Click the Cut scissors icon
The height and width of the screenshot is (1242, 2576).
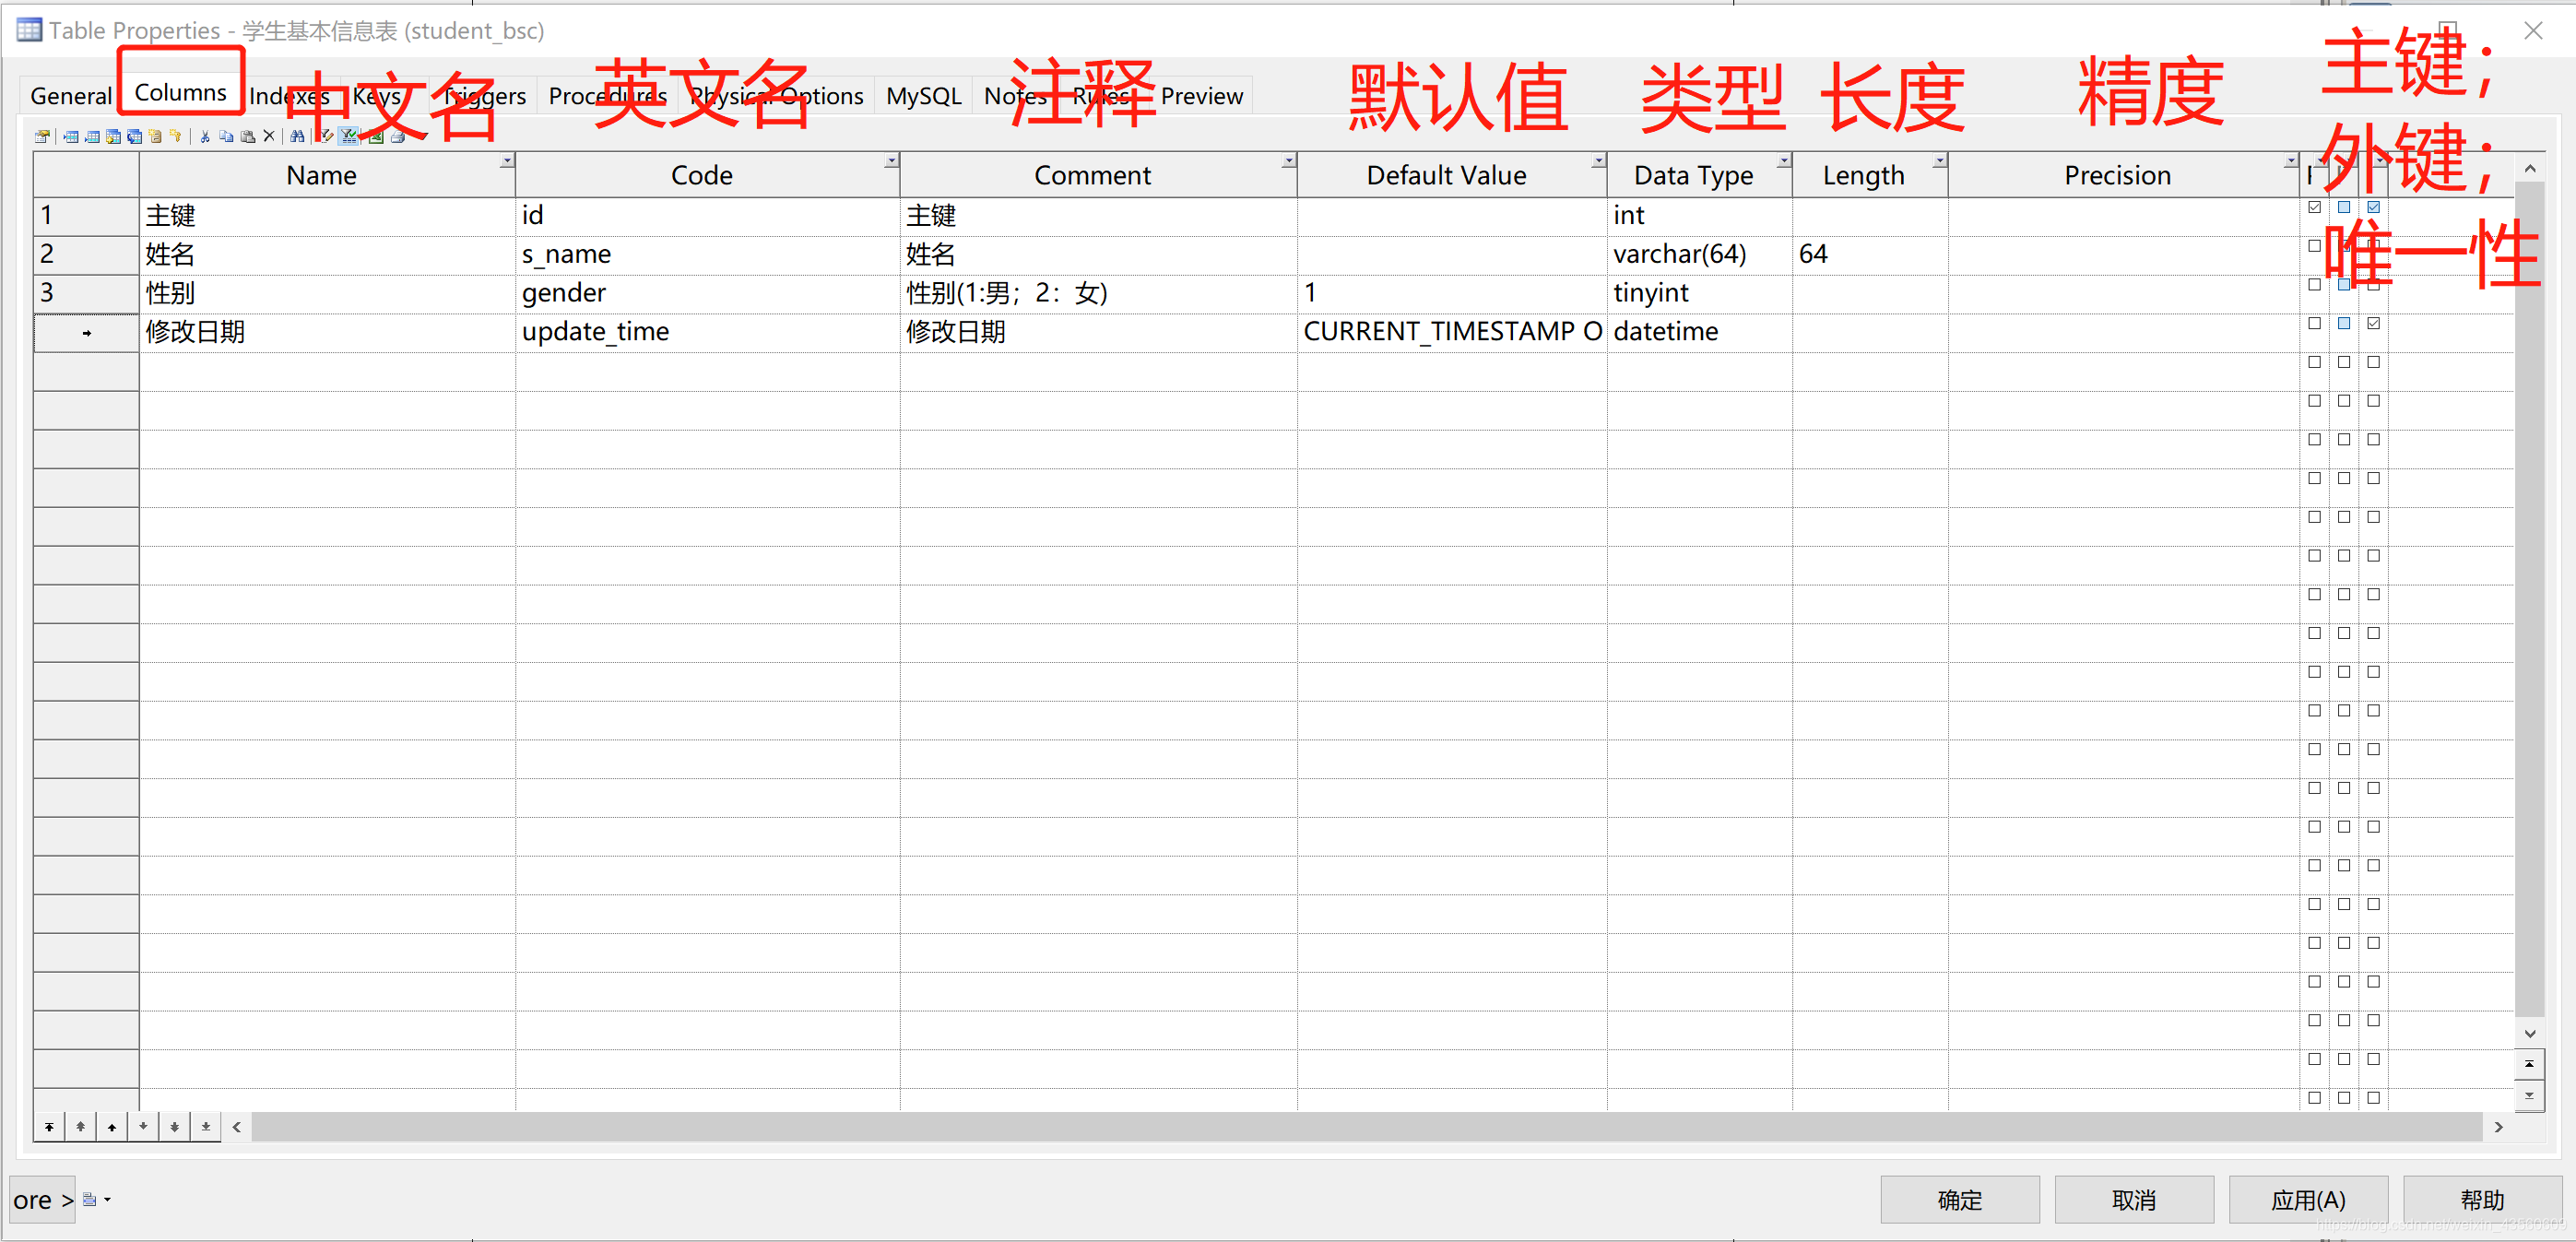click(205, 137)
